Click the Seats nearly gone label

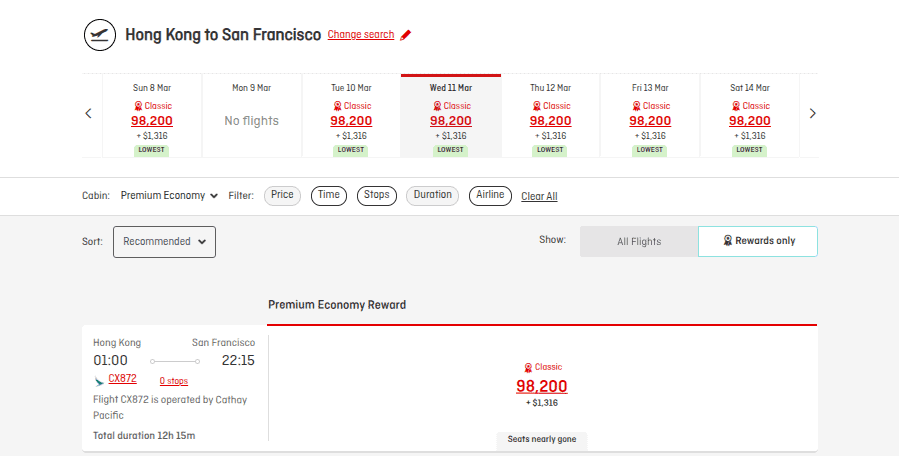542,439
